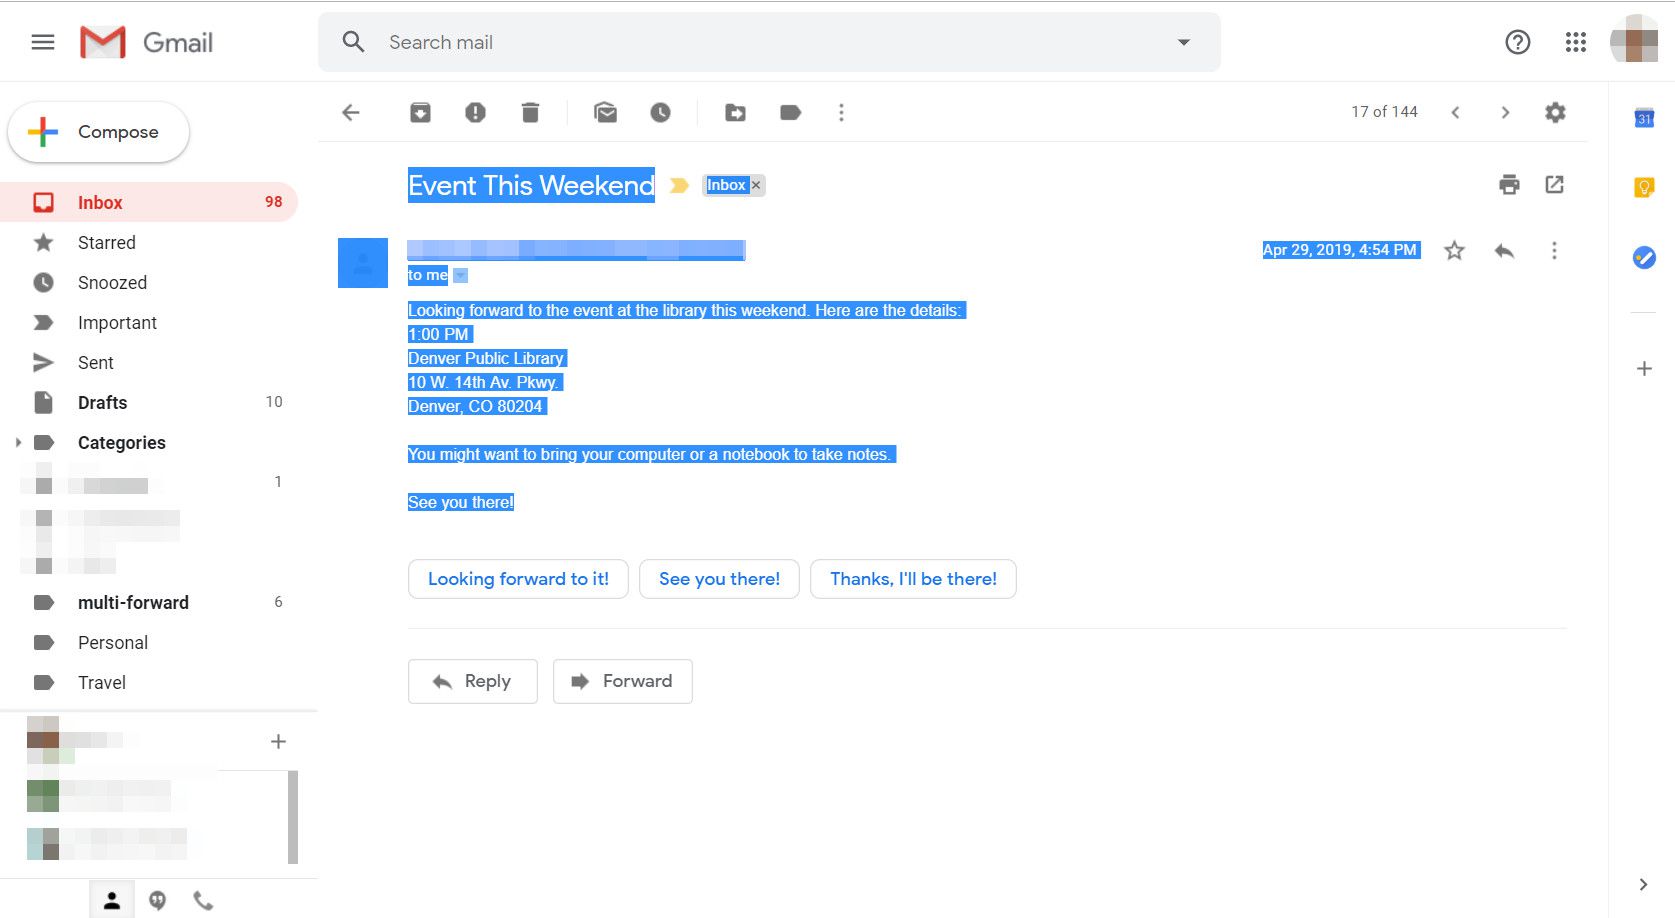Open Google Keep side panel
Screen dimensions: 1675x918
tap(1644, 187)
